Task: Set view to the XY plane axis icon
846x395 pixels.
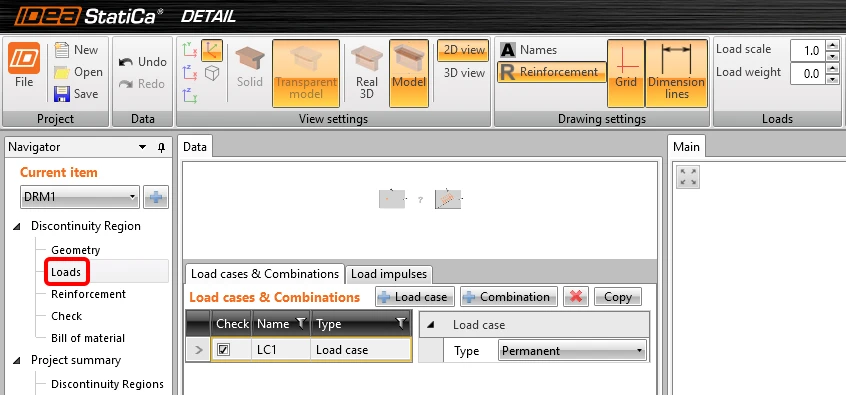Action: [190, 50]
